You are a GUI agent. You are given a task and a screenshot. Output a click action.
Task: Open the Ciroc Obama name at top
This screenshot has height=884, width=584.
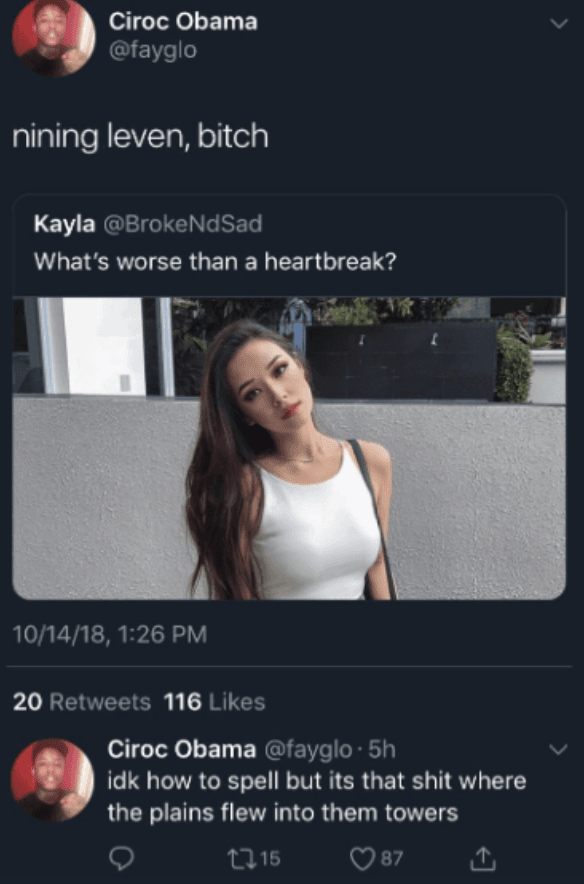pyautogui.click(x=183, y=21)
